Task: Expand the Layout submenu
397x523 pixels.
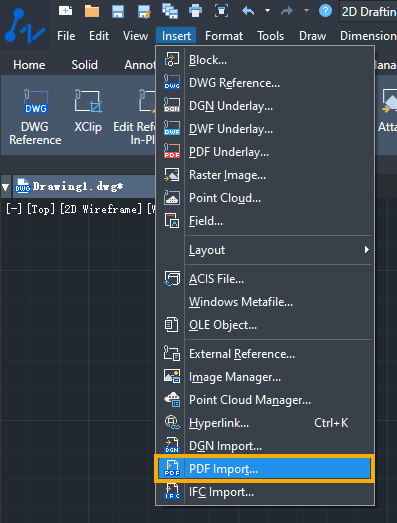Action: tap(279, 250)
